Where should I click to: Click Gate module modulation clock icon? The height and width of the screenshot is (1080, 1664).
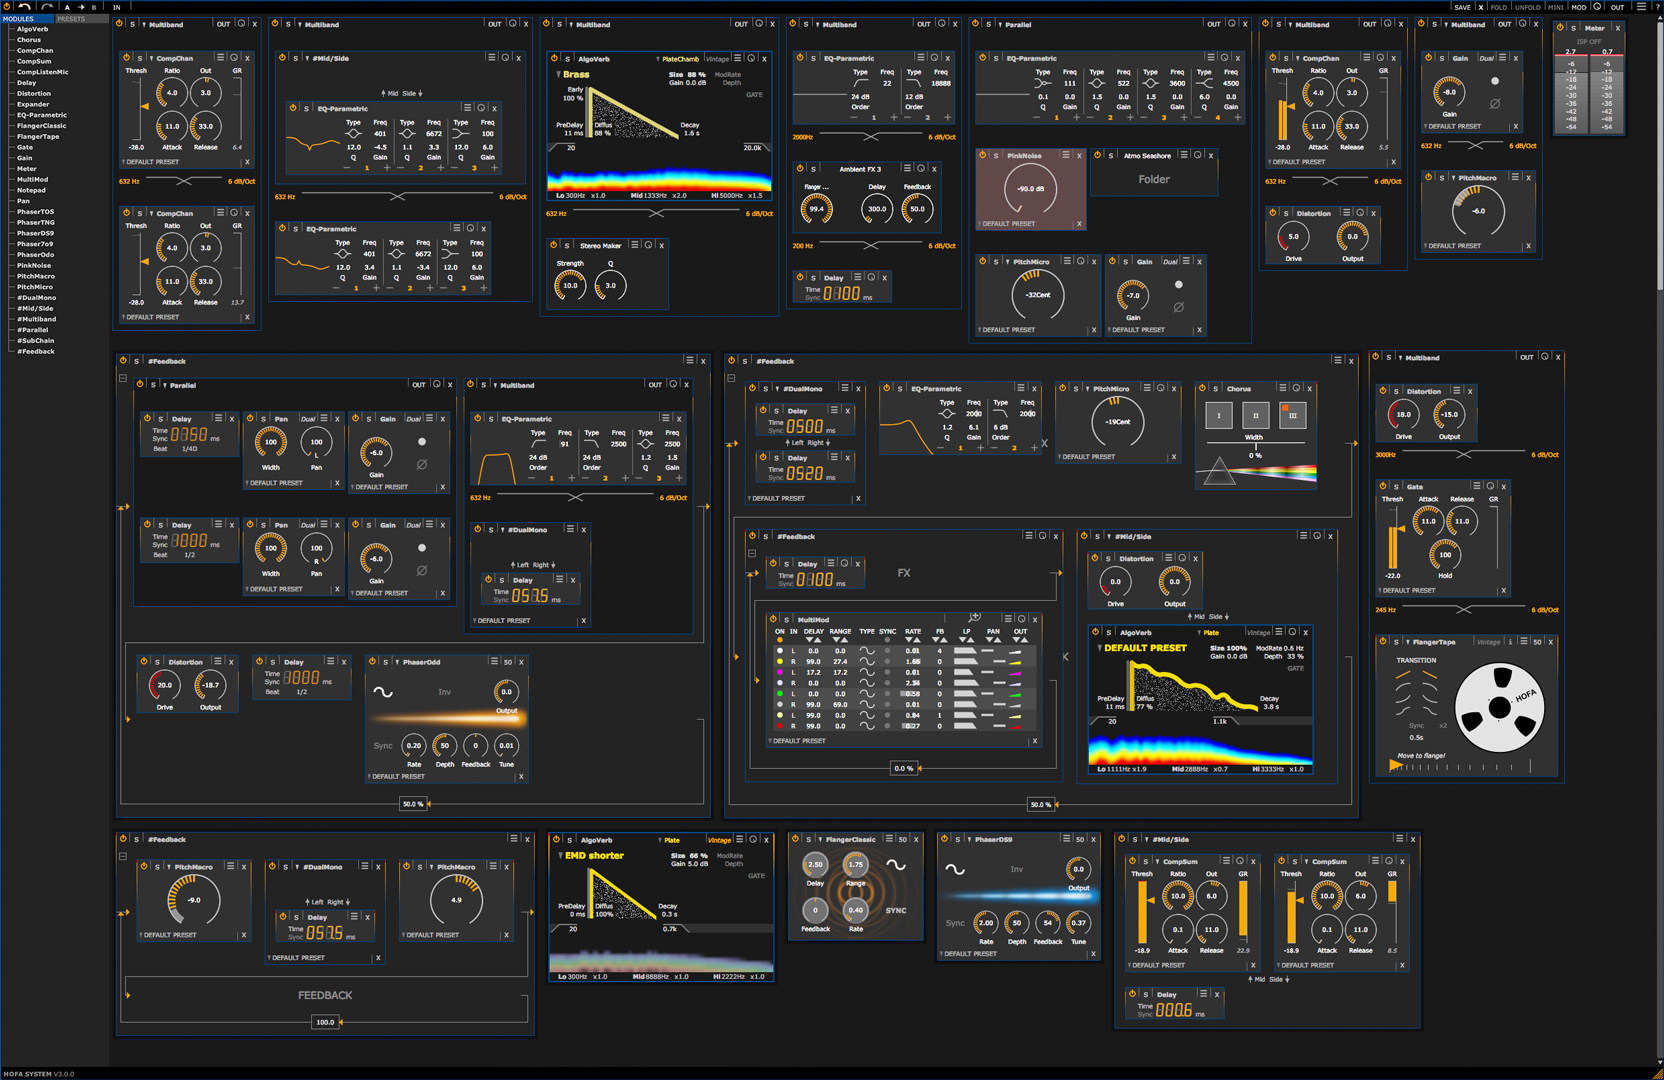pos(1489,486)
